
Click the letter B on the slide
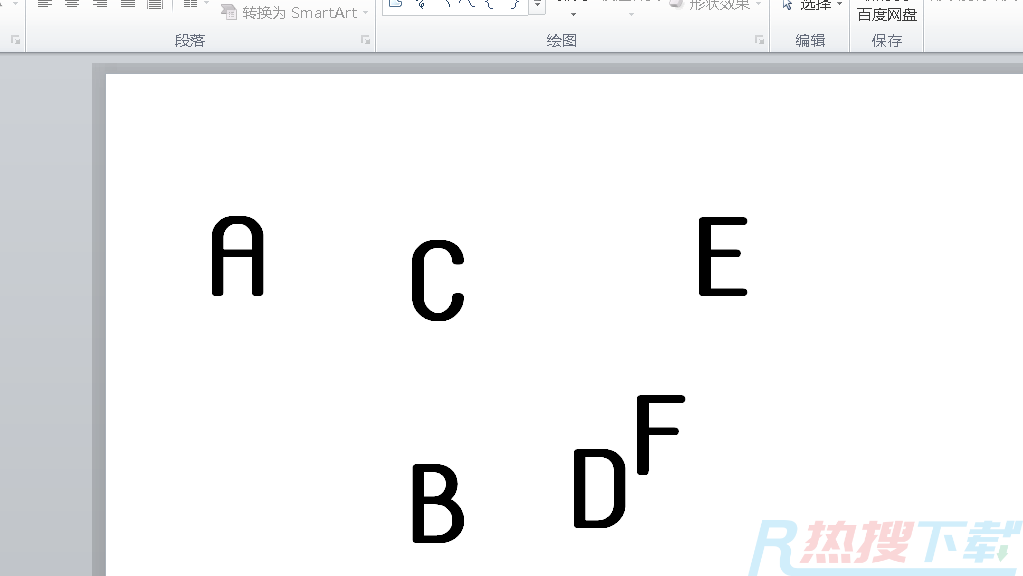(x=437, y=503)
